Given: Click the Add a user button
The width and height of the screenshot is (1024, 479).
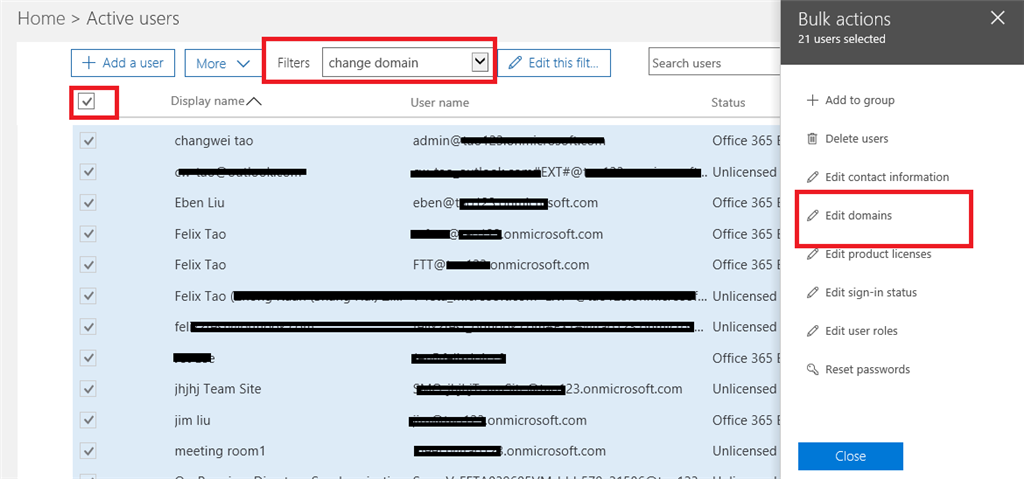Looking at the screenshot, I should tap(123, 63).
